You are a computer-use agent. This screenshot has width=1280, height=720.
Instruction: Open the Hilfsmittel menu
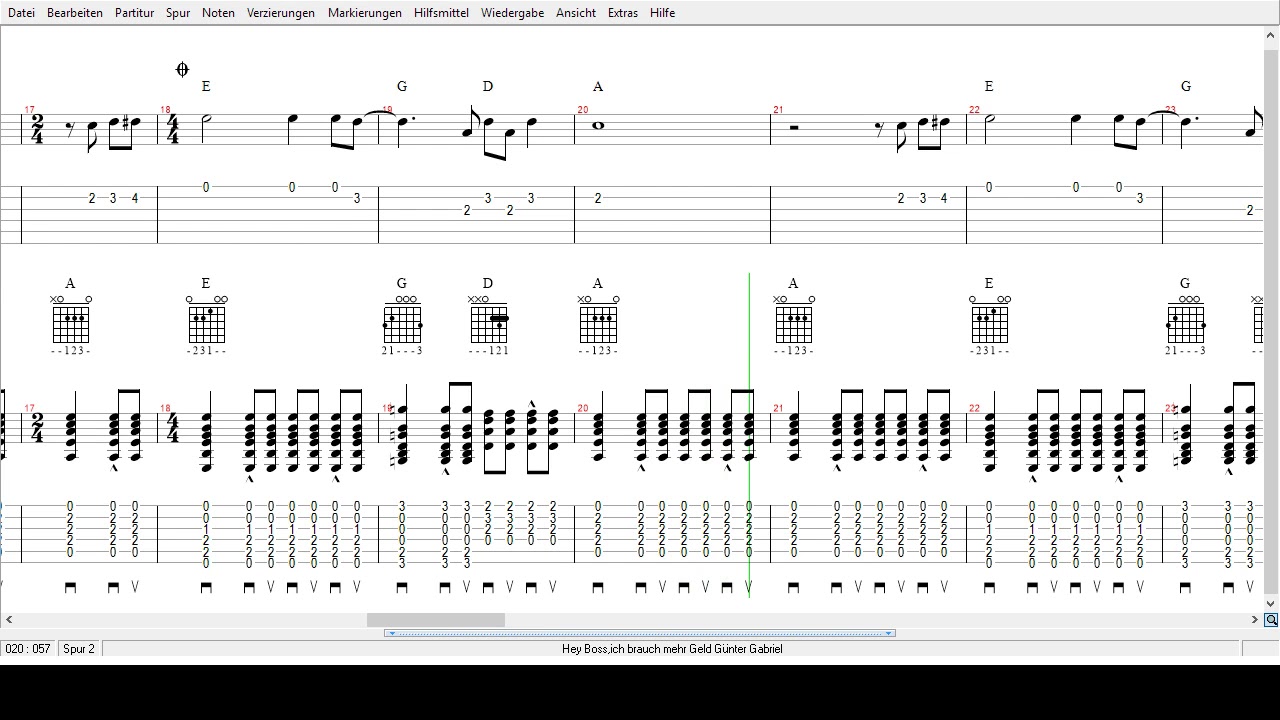point(441,13)
